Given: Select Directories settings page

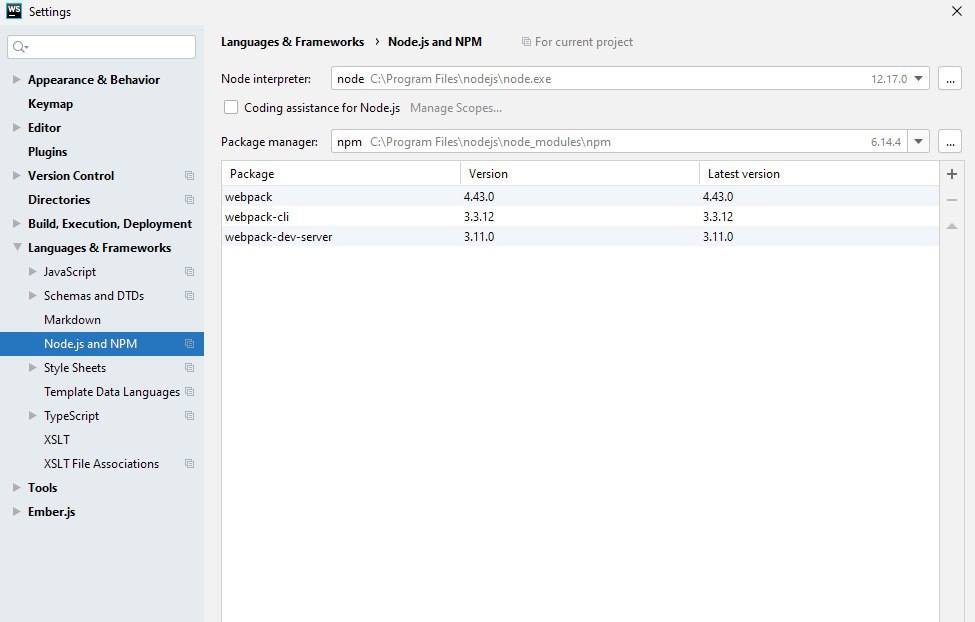Looking at the screenshot, I should coord(59,200).
